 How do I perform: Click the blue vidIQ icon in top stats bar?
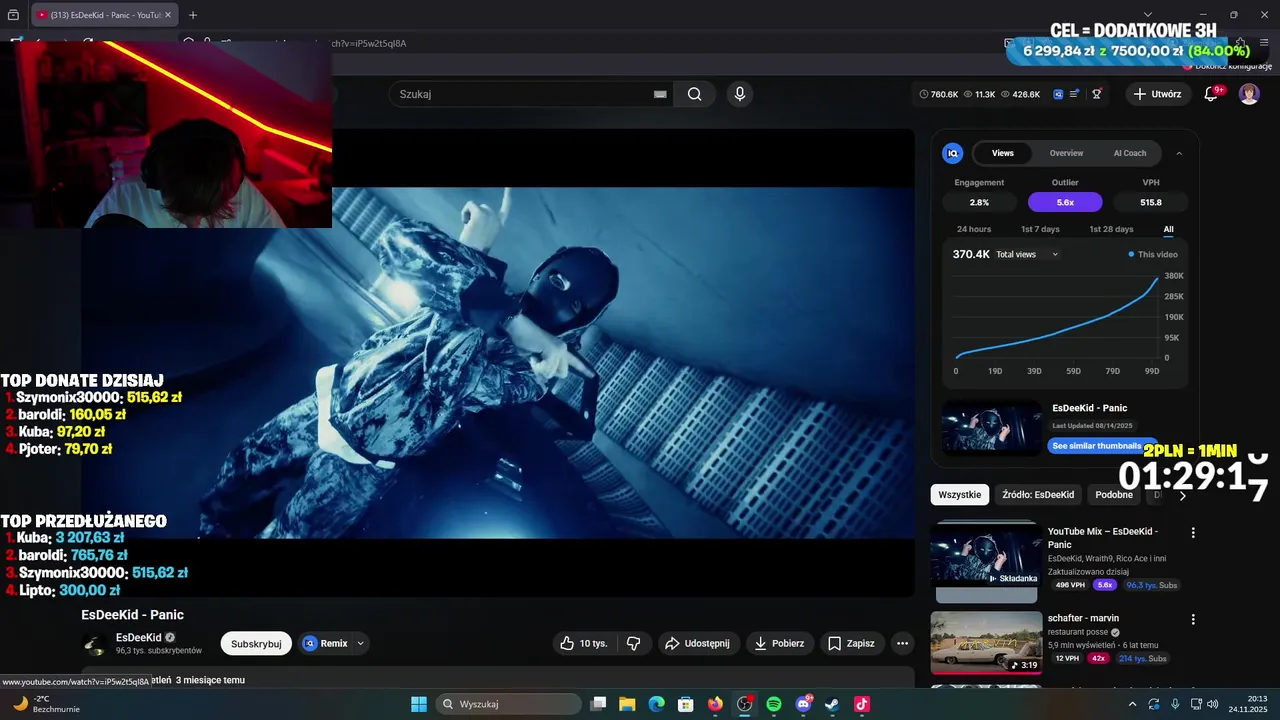pyautogui.click(x=1058, y=94)
